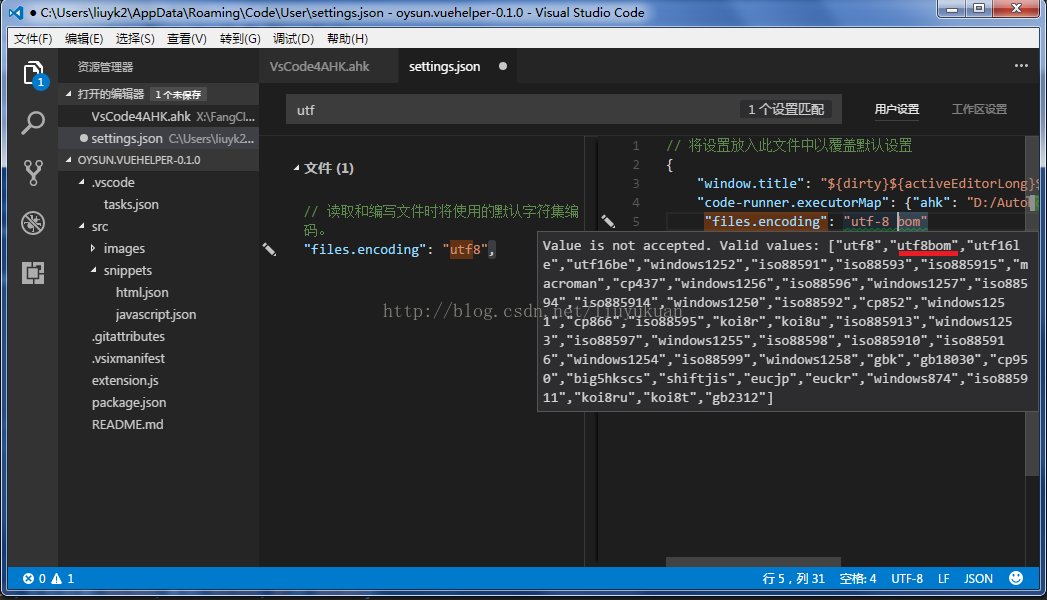Collapse the OYSUN.VUEHELPER-0.1.0 folder section
1047x600 pixels.
(x=69, y=160)
